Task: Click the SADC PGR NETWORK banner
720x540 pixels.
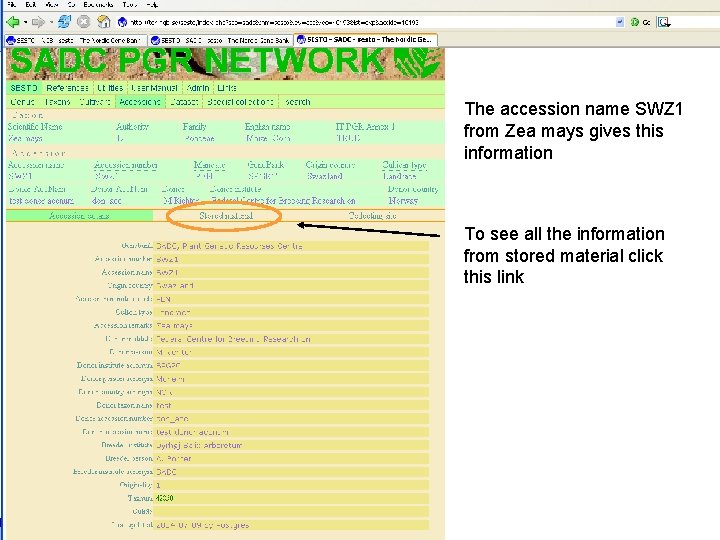Action: tap(225, 63)
